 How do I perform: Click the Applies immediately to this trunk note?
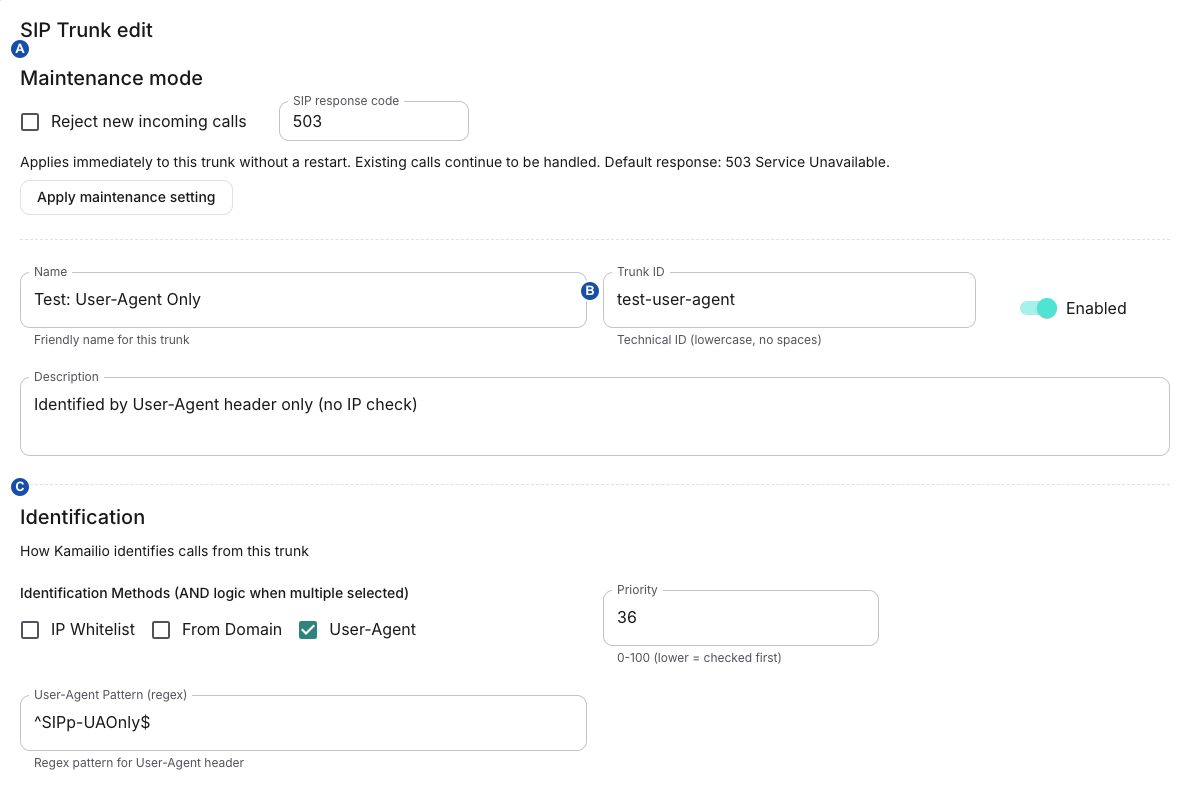click(x=455, y=162)
